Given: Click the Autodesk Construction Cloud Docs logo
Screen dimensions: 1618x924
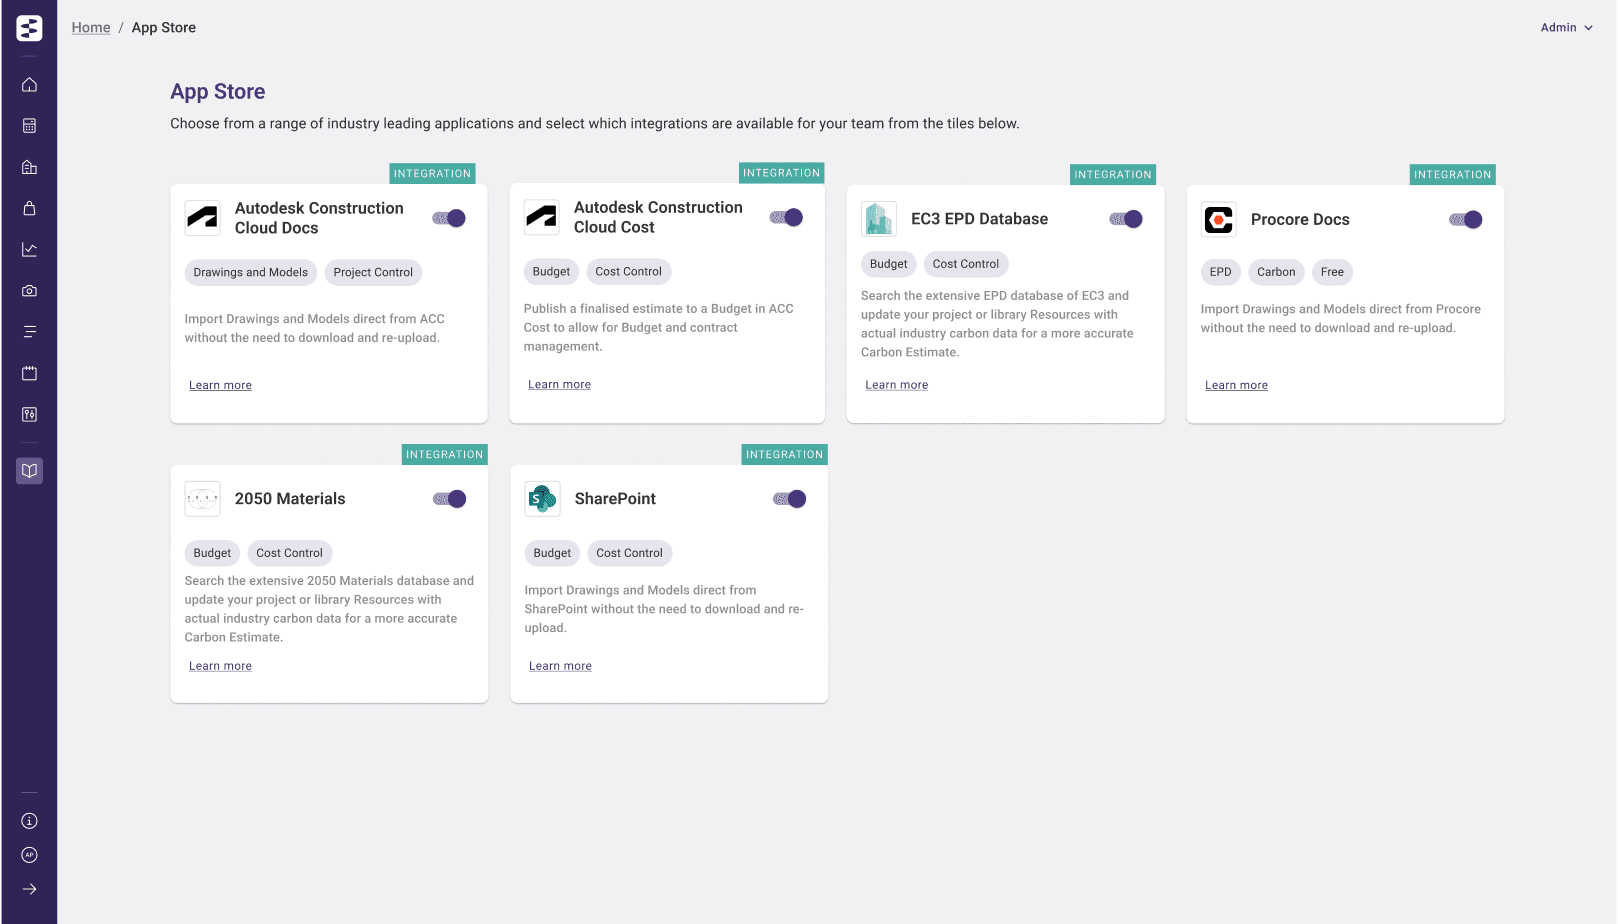Looking at the screenshot, I should click(x=203, y=218).
